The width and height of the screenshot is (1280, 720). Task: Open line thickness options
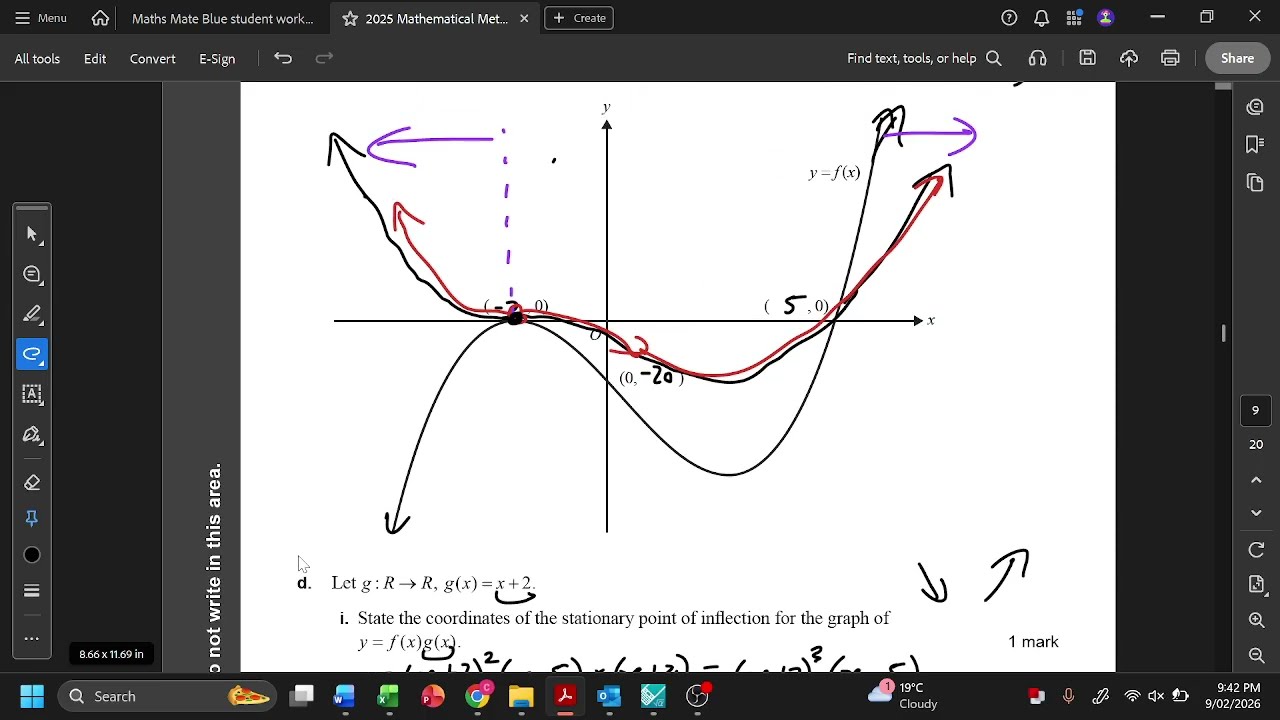pos(32,591)
